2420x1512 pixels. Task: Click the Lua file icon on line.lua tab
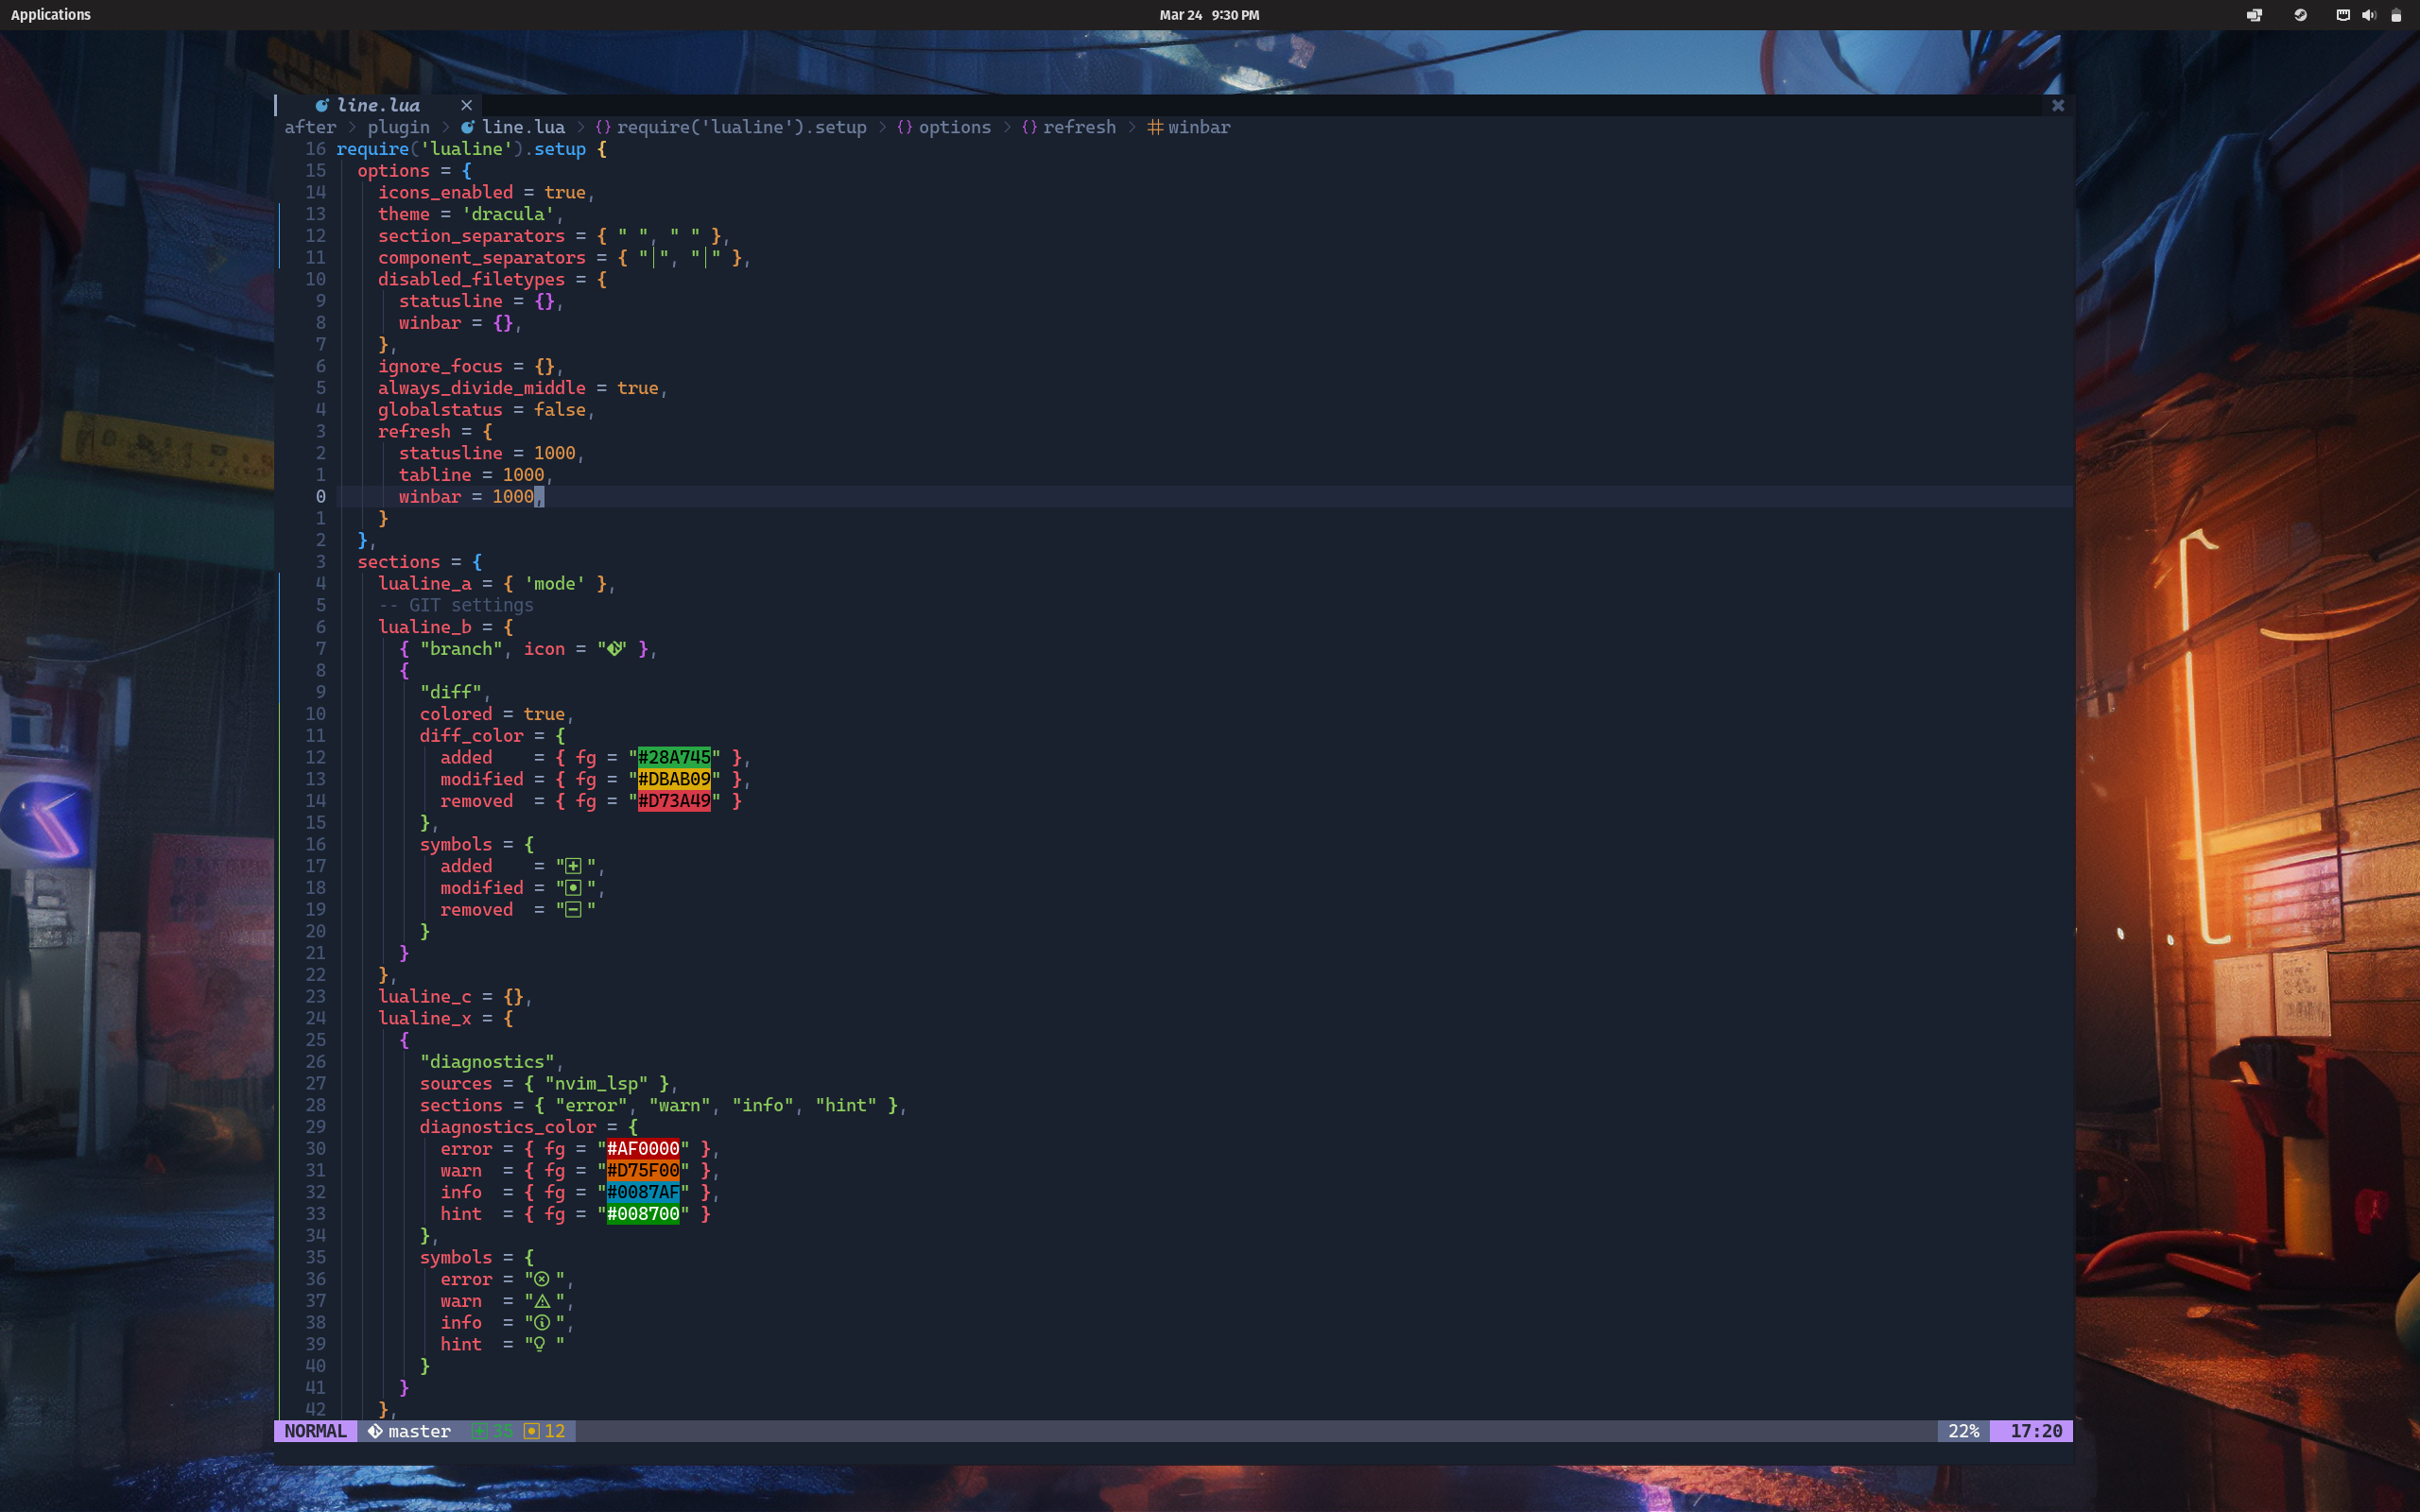click(322, 105)
